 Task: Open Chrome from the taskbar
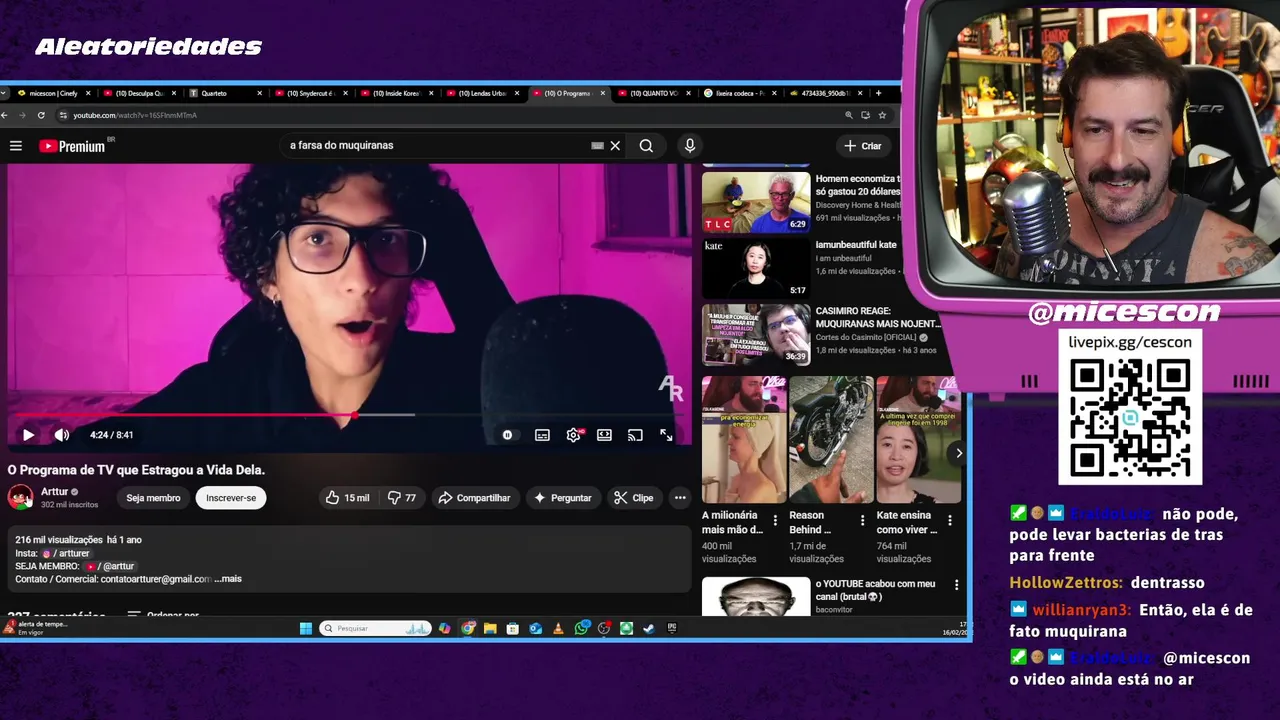[467, 628]
